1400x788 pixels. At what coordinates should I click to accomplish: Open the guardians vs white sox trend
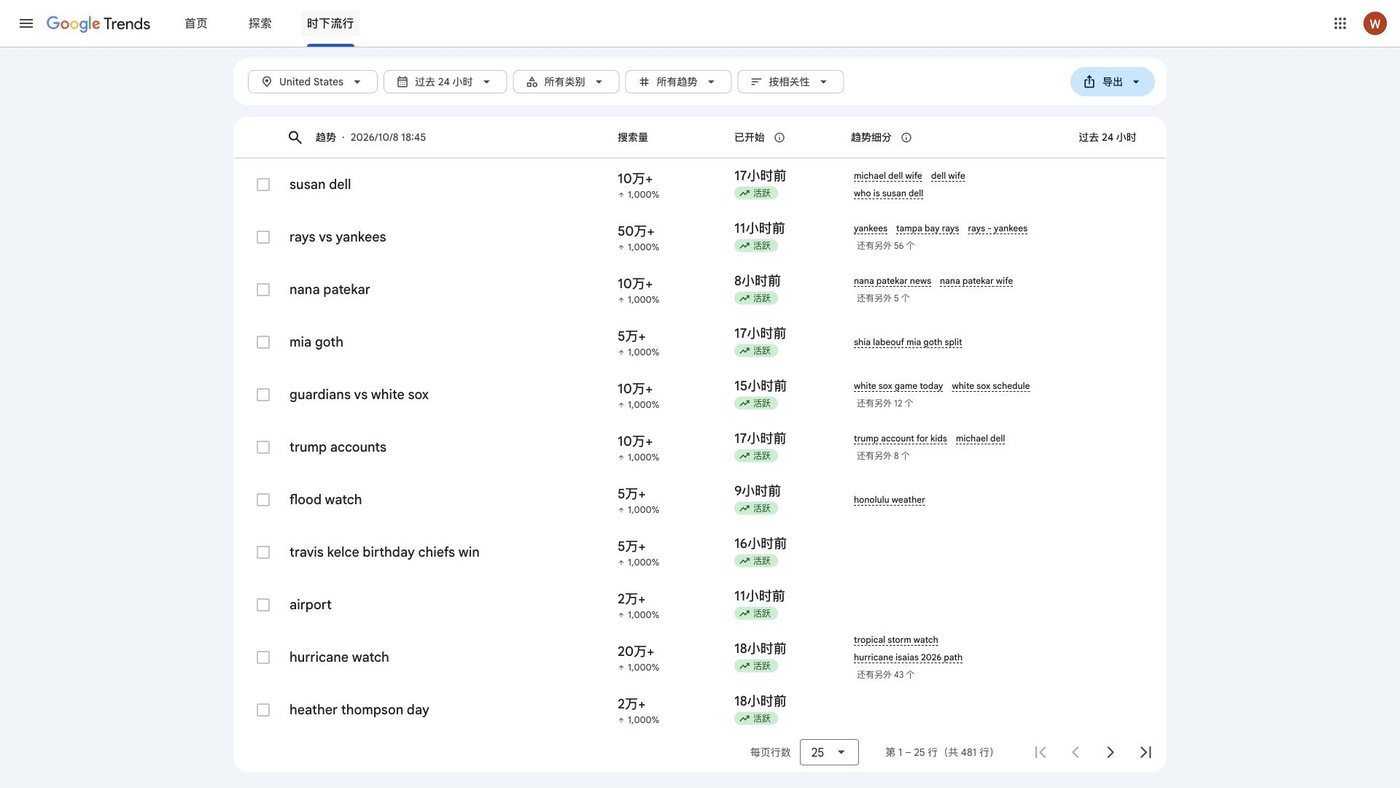[x=359, y=395]
